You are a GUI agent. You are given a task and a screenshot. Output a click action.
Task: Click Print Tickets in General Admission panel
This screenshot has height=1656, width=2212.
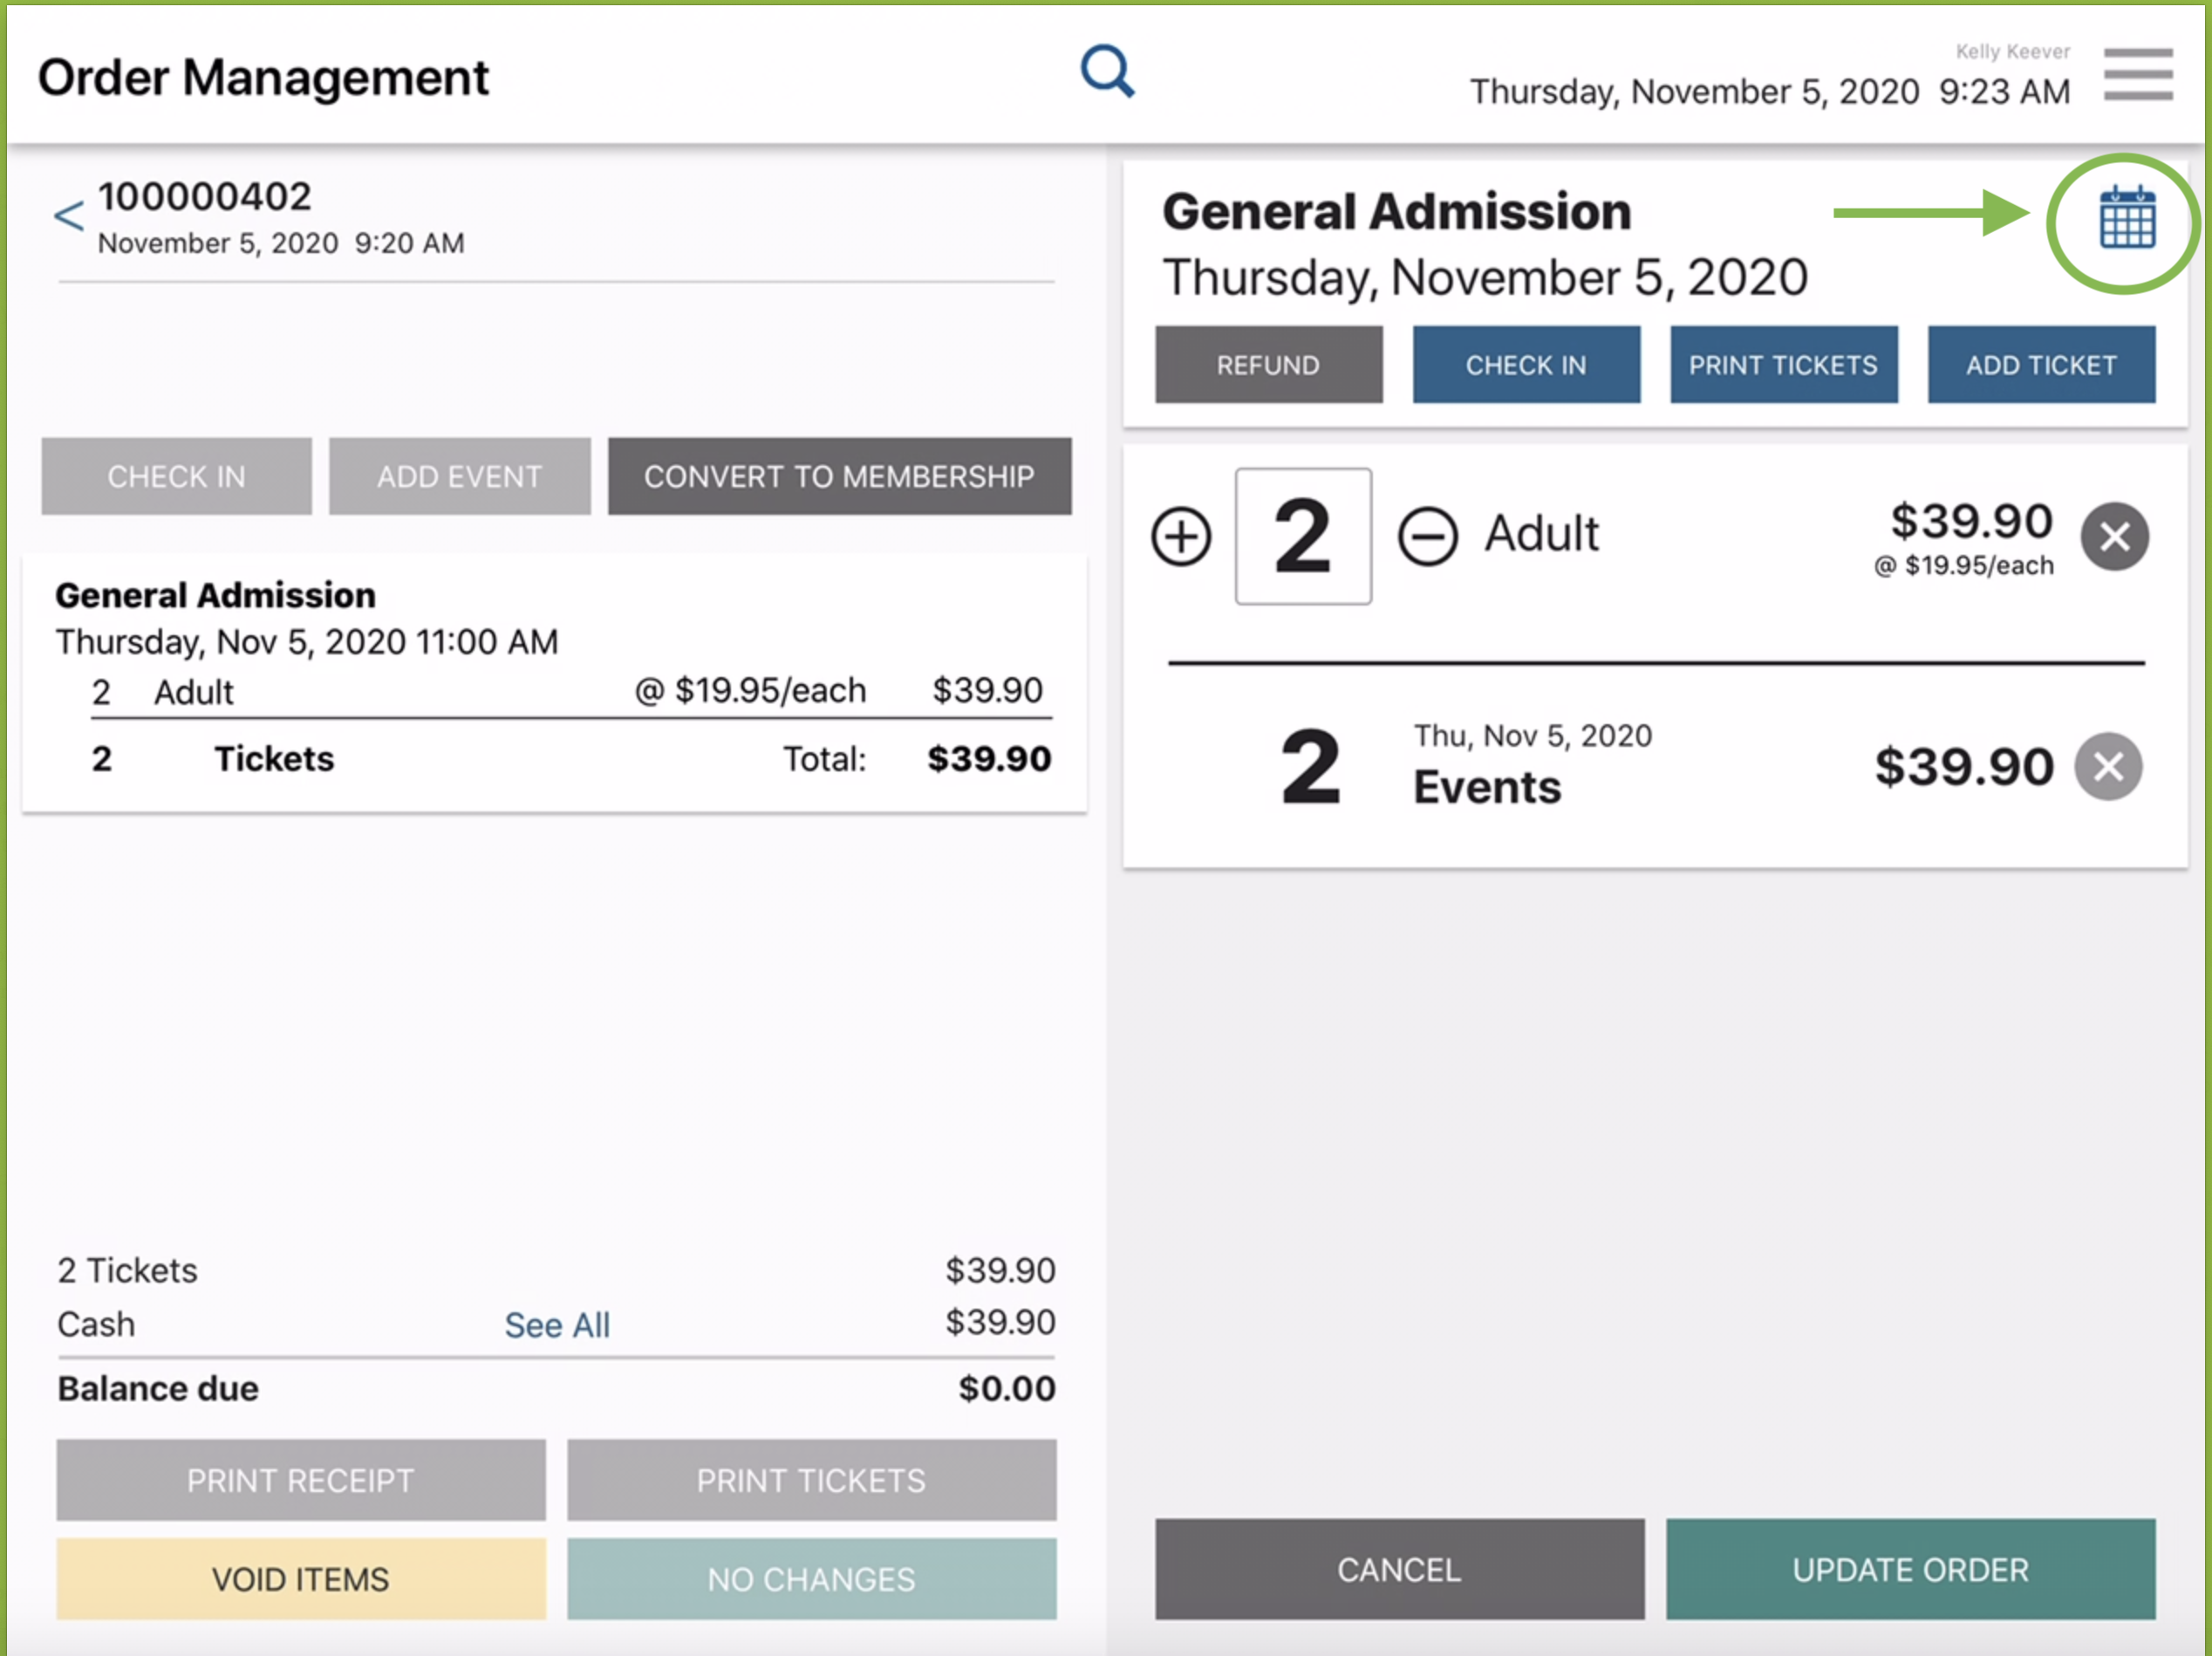1783,365
